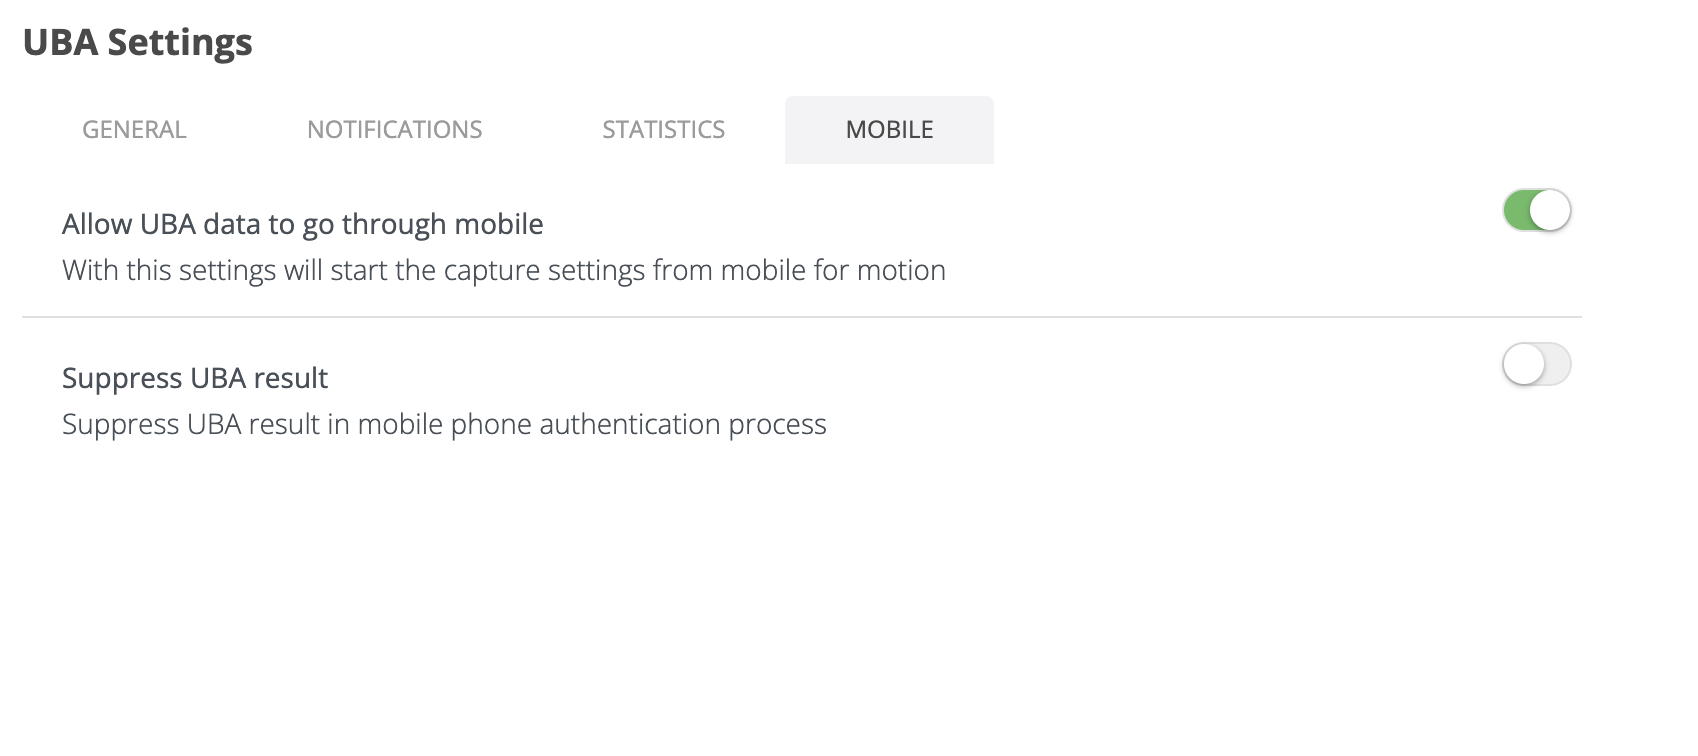
Task: Select the mobile capture settings description text
Action: 504,269
